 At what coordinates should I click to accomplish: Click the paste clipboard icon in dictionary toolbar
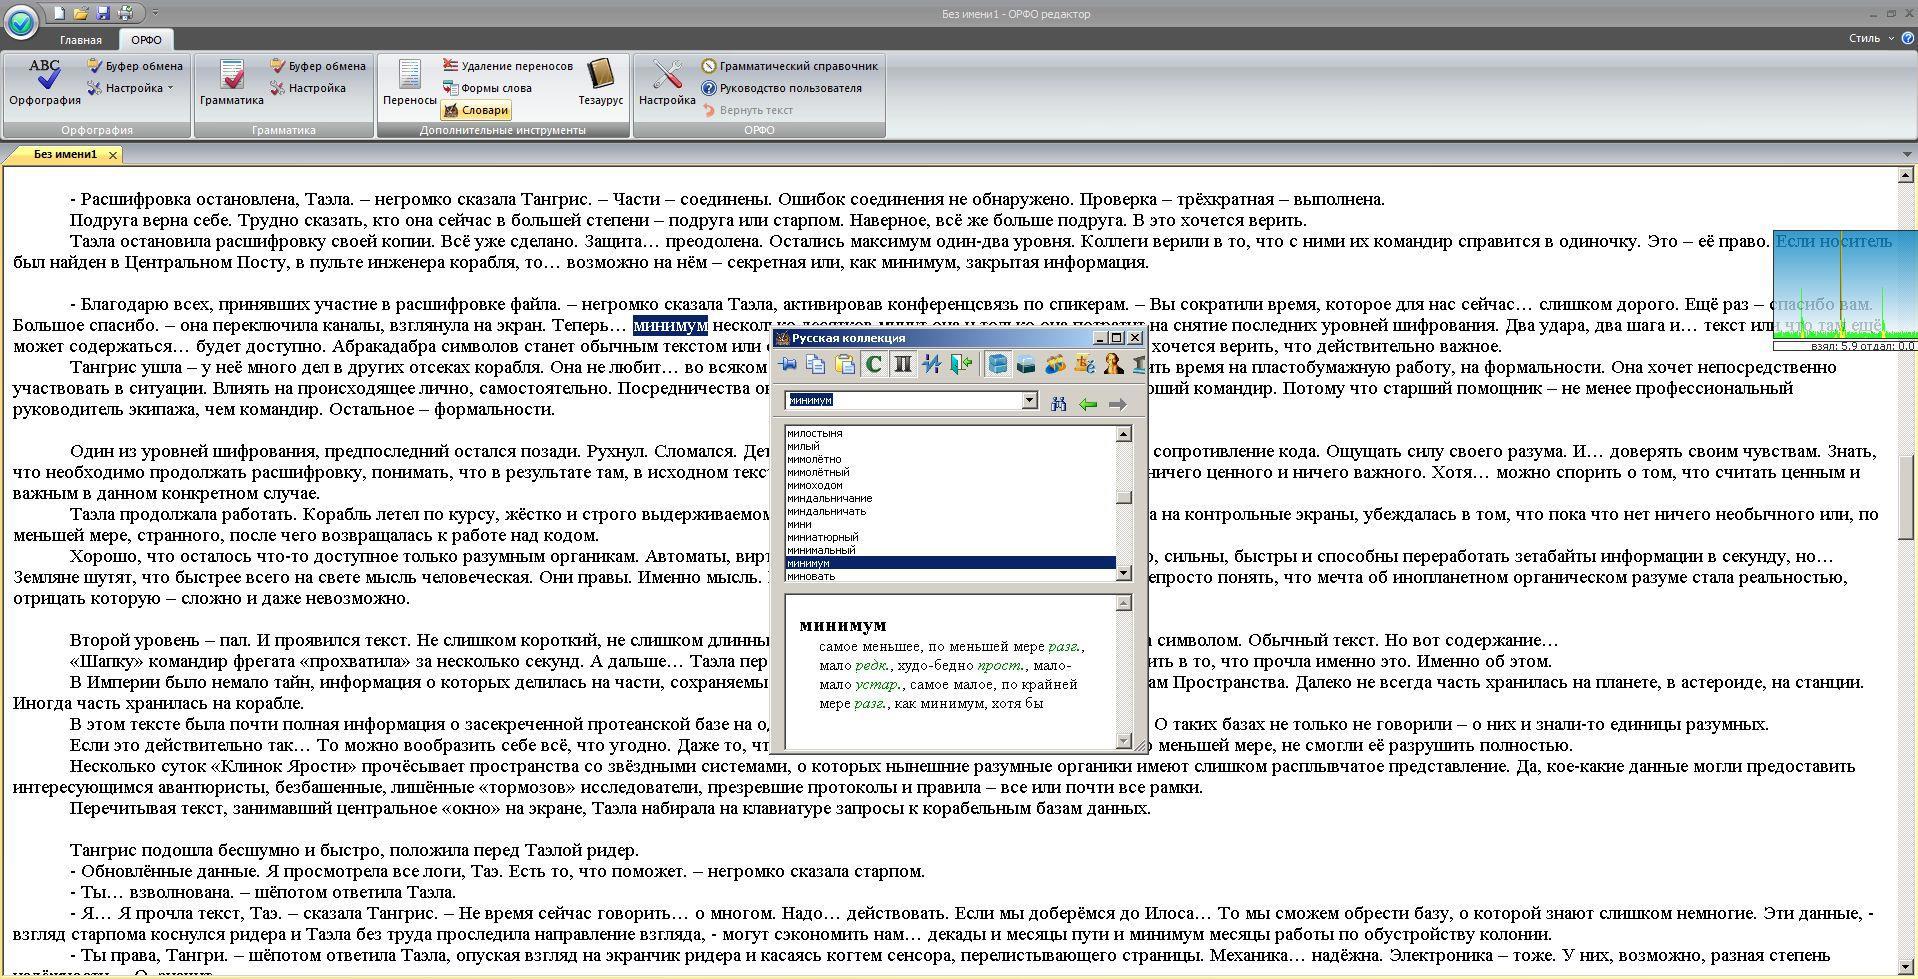(844, 365)
